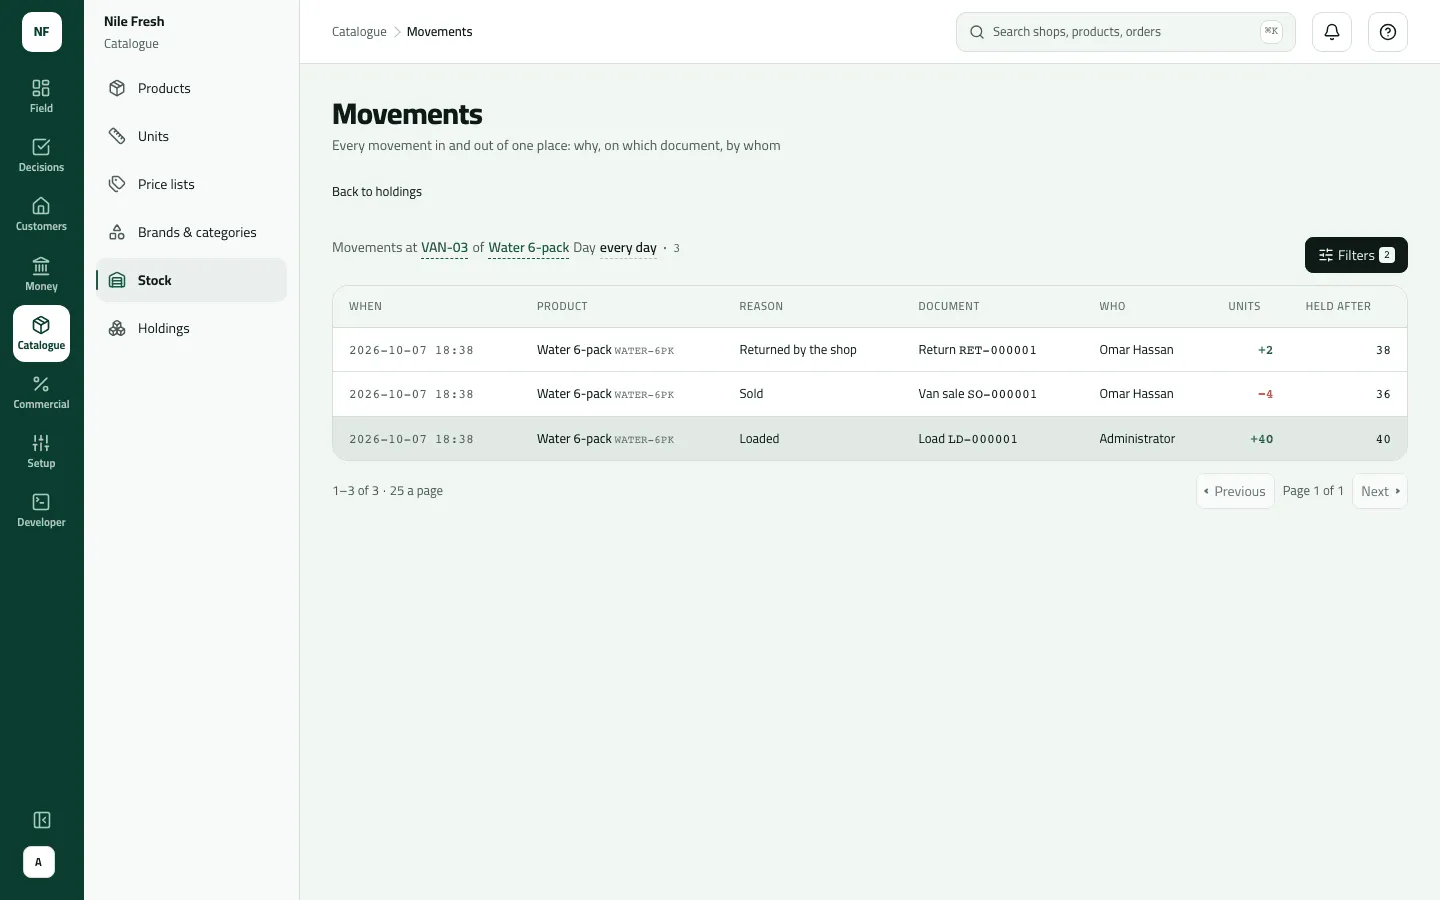
Task: Click the When column header
Action: coord(365,306)
